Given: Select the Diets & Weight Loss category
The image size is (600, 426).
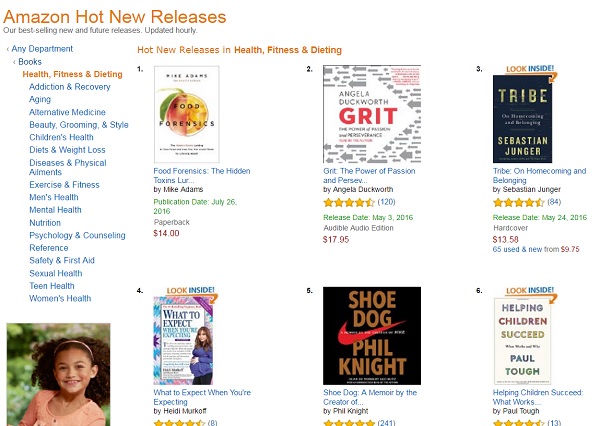Looking at the screenshot, I should point(67,150).
